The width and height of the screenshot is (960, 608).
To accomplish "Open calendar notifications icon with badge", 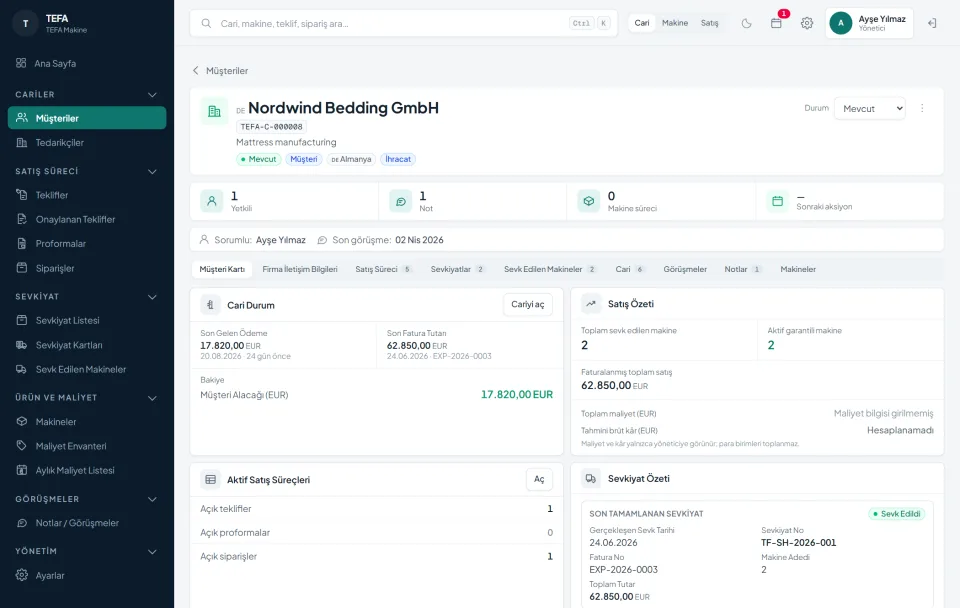I will coord(776,23).
